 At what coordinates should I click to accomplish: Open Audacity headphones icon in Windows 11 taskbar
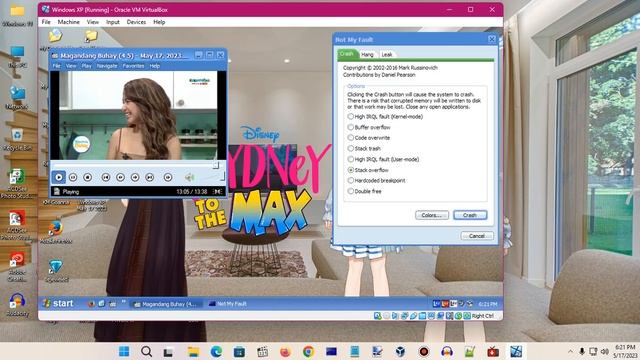pyautogui.click(x=447, y=351)
